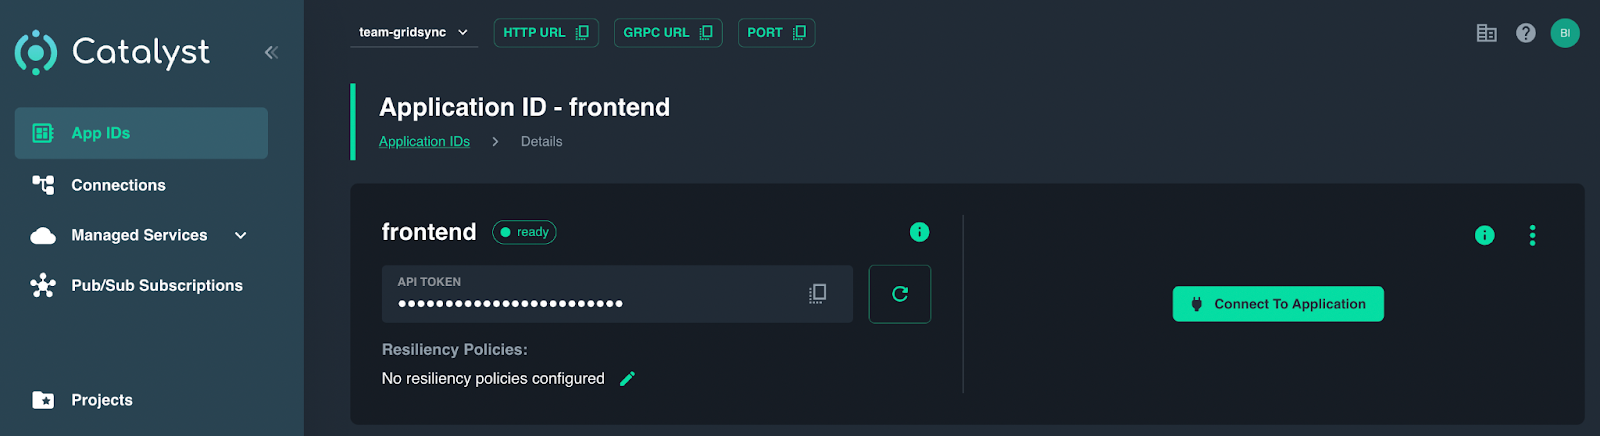
Task: Edit resiliency policies with pencil icon
Action: click(x=628, y=378)
